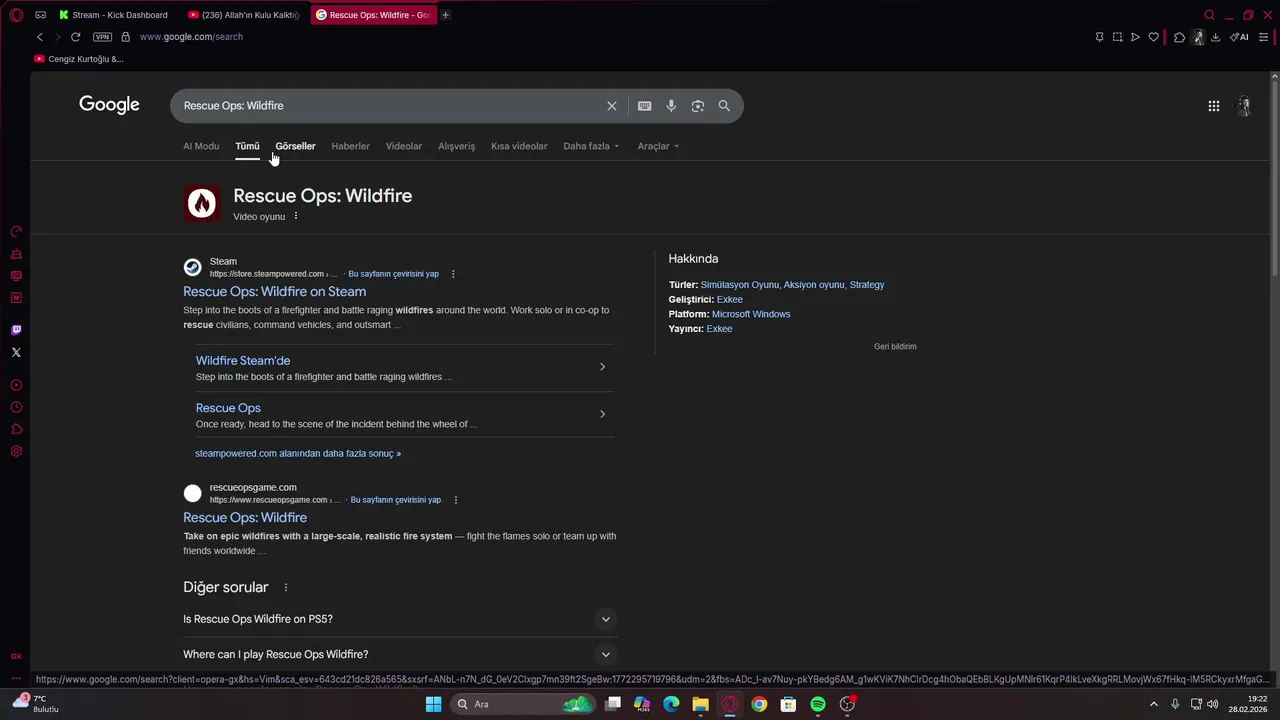Open Spotify from the taskbar
This screenshot has width=1280, height=720.
tap(818, 704)
